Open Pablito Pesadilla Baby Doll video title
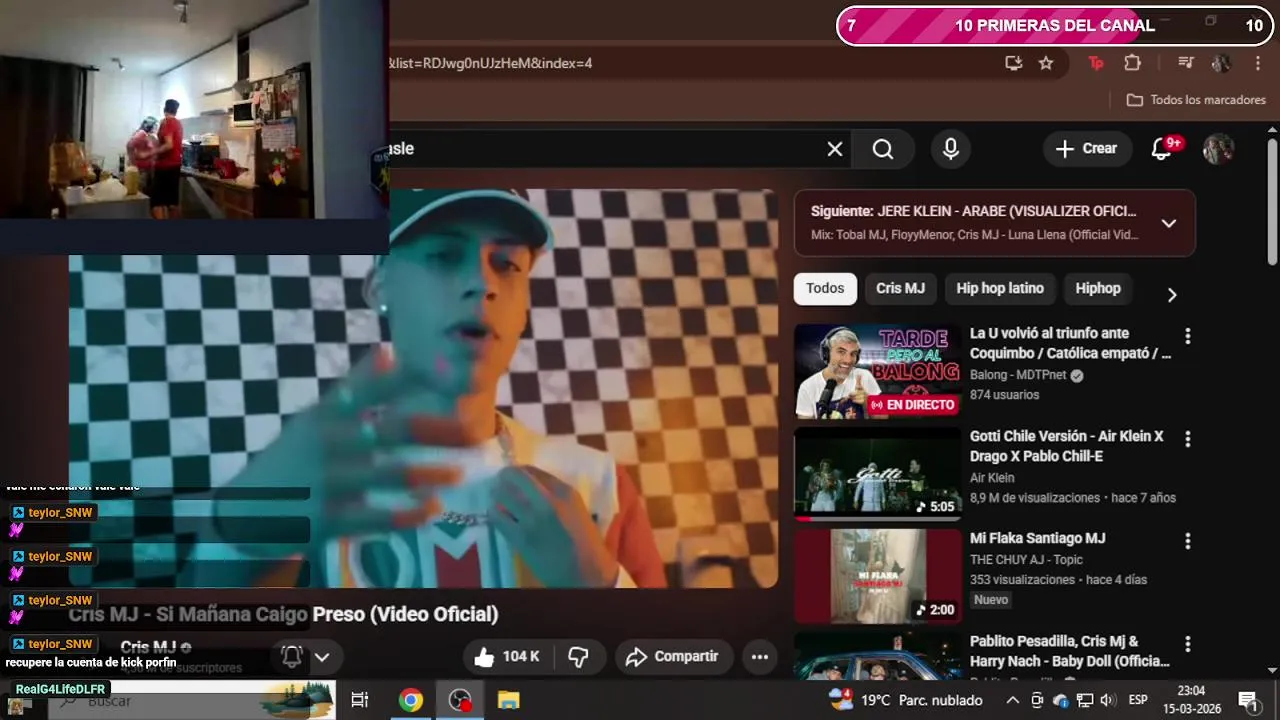 click(1069, 651)
